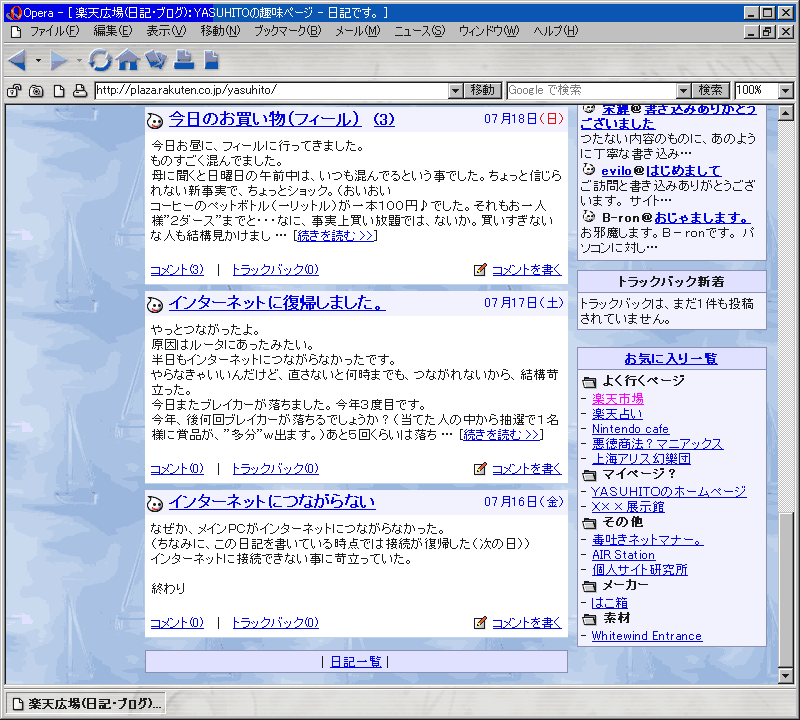This screenshot has width=800, height=720.
Task: Click folder icon next to マイページ？
Action: 589,475
